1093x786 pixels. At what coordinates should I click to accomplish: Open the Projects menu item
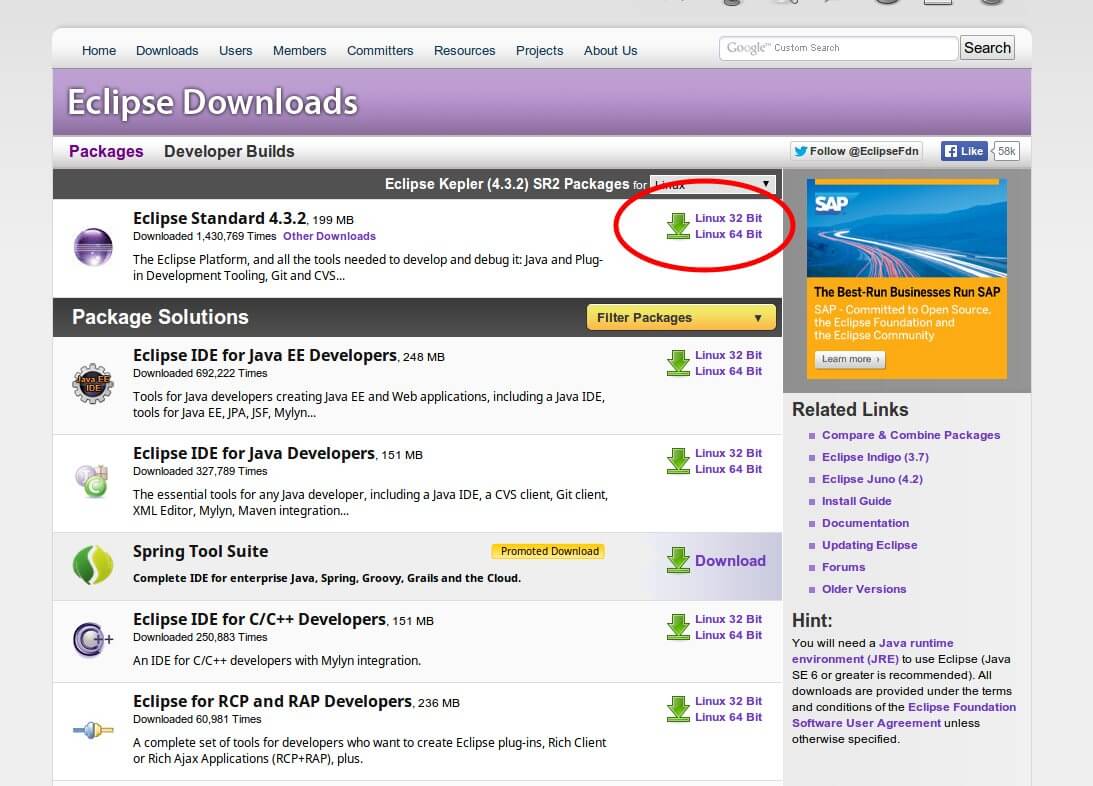pyautogui.click(x=540, y=50)
